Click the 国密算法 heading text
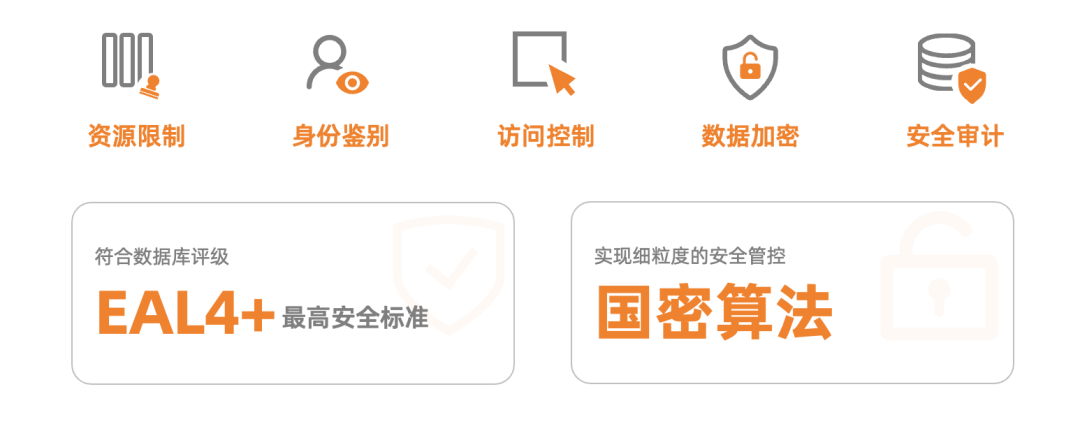 click(x=714, y=311)
